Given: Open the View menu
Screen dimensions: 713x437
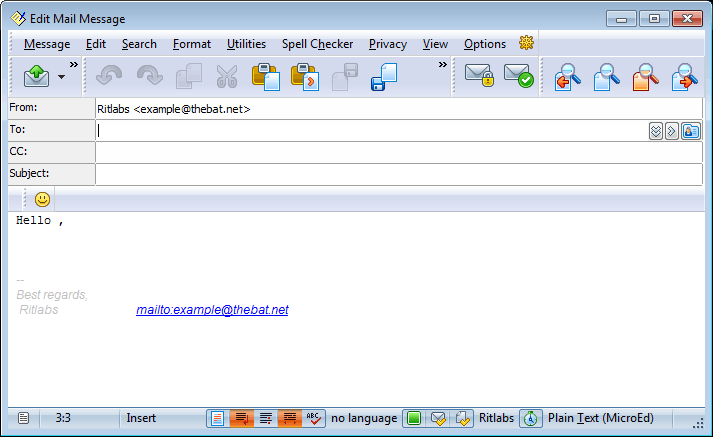Looking at the screenshot, I should tap(435, 44).
